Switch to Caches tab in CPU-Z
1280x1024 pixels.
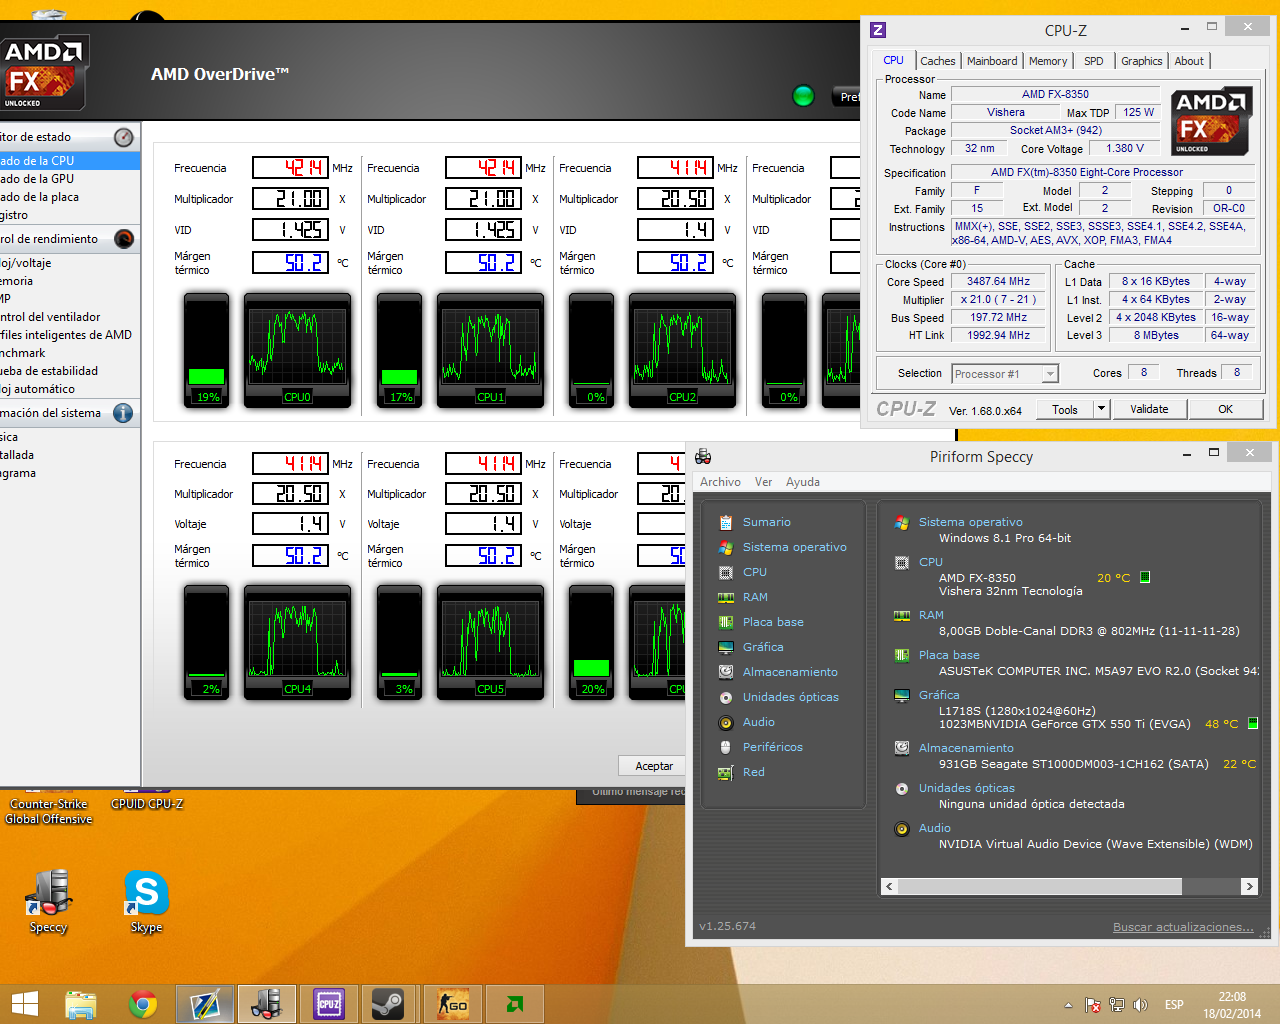click(937, 61)
